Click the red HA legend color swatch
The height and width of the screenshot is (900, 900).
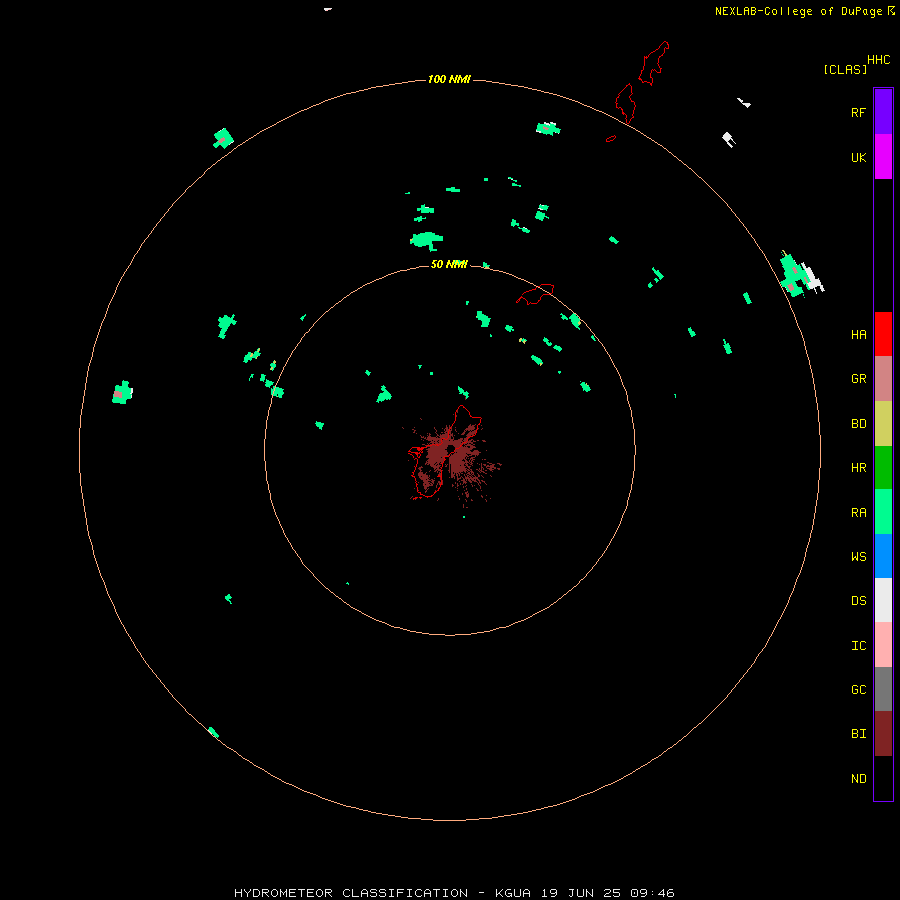(x=883, y=334)
